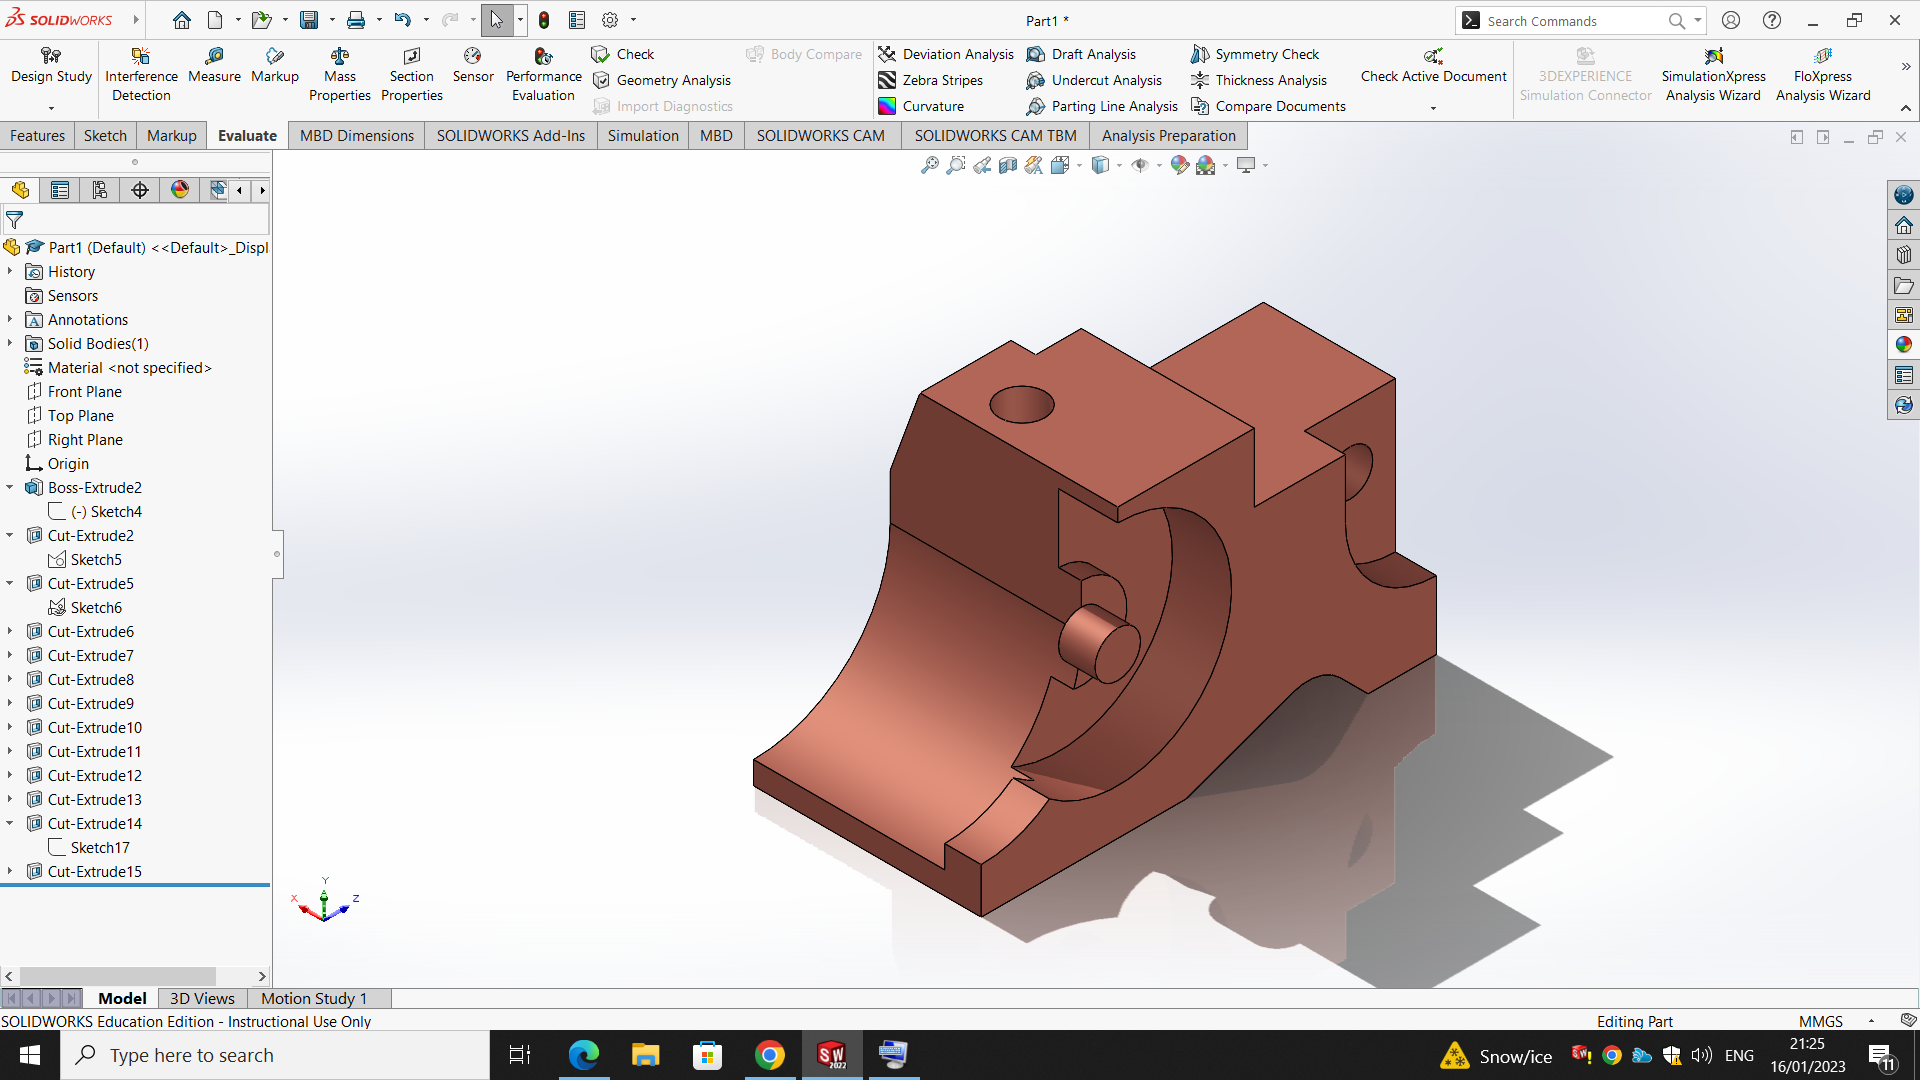Viewport: 1920px width, 1080px height.
Task: Open MMGS unit system selector
Action: [x=1820, y=1021]
